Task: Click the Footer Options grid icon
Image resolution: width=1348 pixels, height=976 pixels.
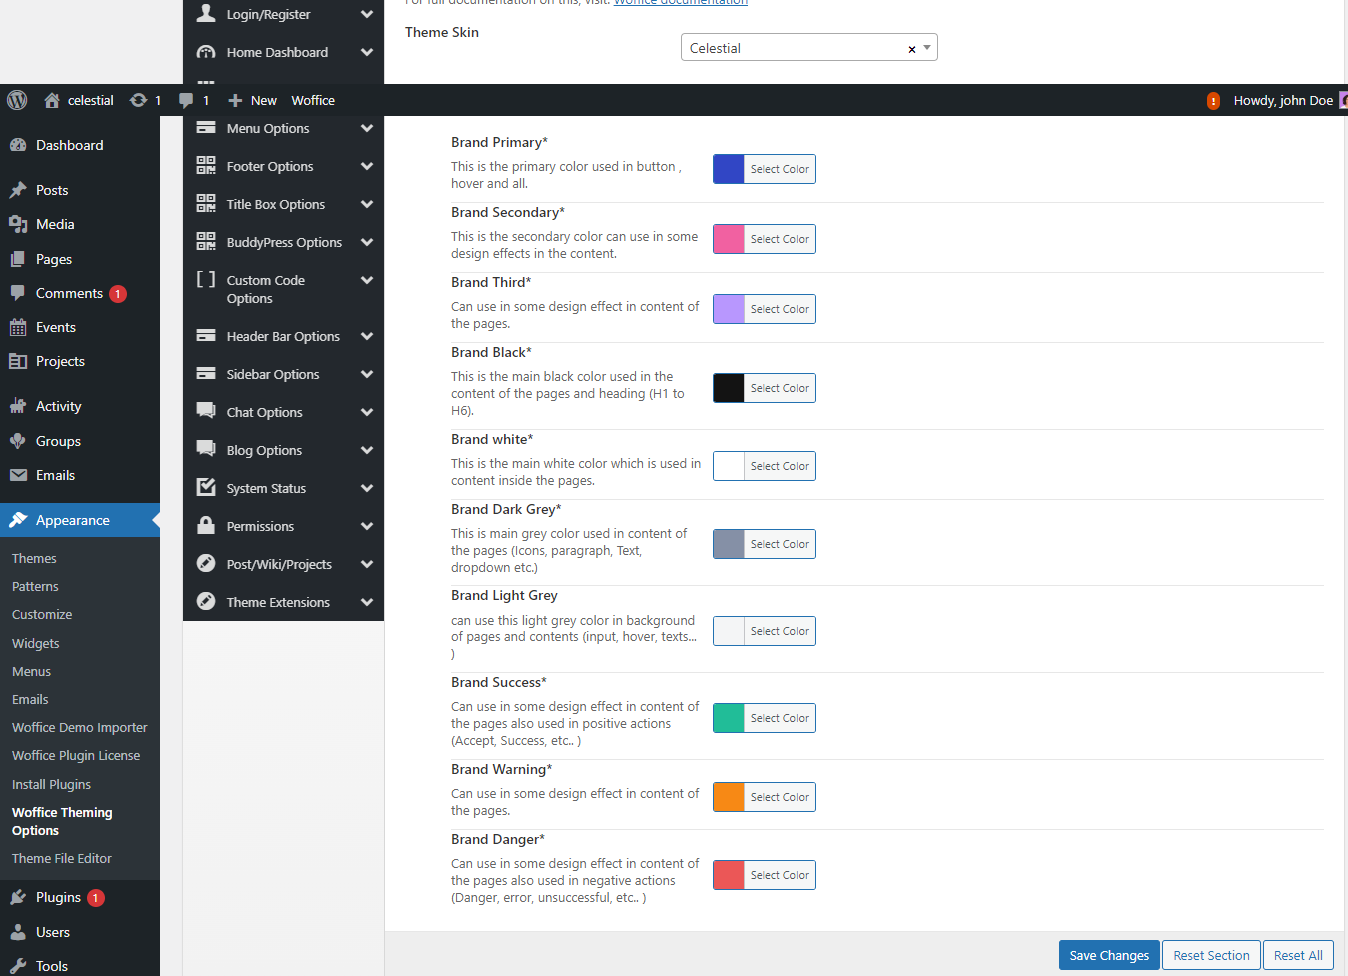Action: point(206,166)
